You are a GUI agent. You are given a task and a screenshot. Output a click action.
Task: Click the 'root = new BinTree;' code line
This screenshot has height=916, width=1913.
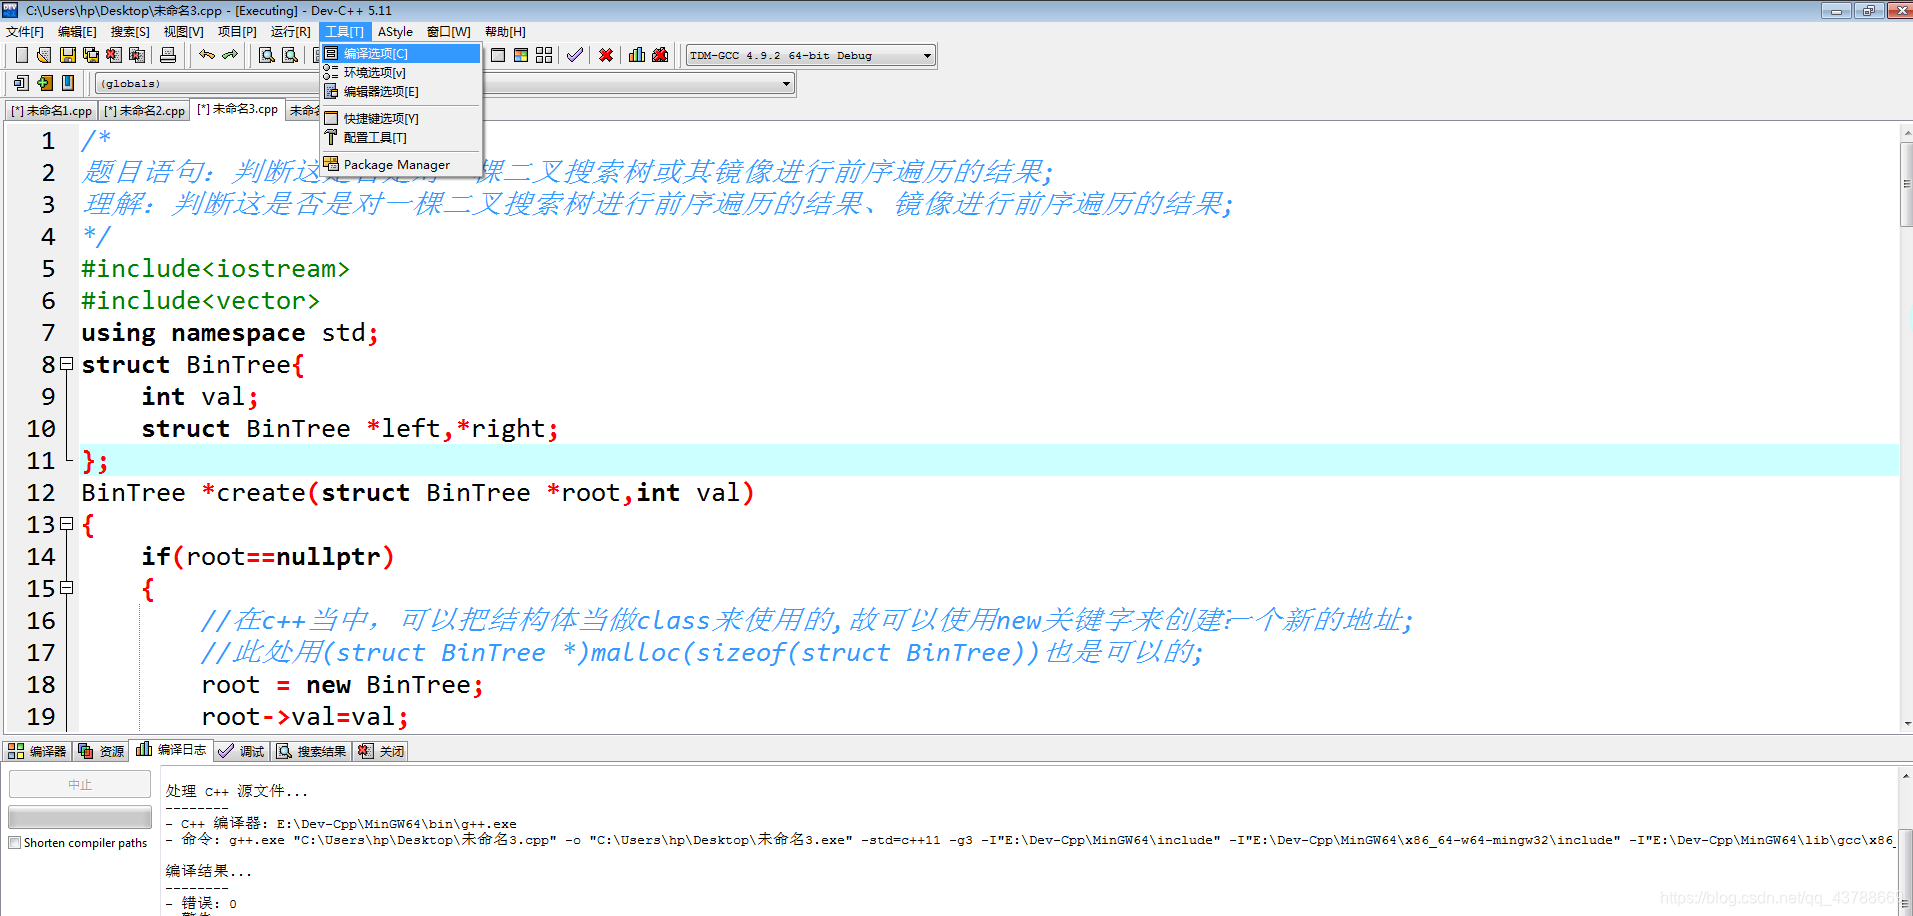click(x=342, y=685)
